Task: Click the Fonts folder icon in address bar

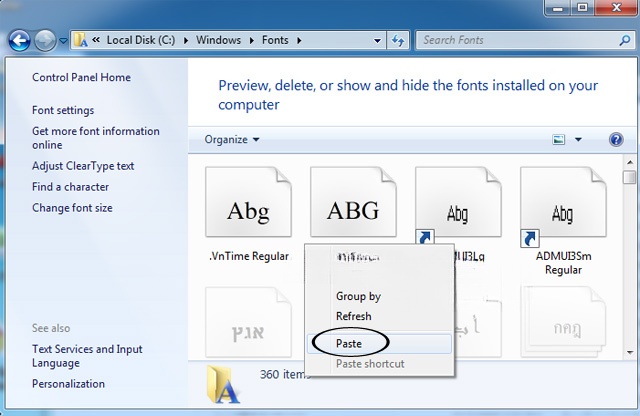Action: tap(80, 40)
